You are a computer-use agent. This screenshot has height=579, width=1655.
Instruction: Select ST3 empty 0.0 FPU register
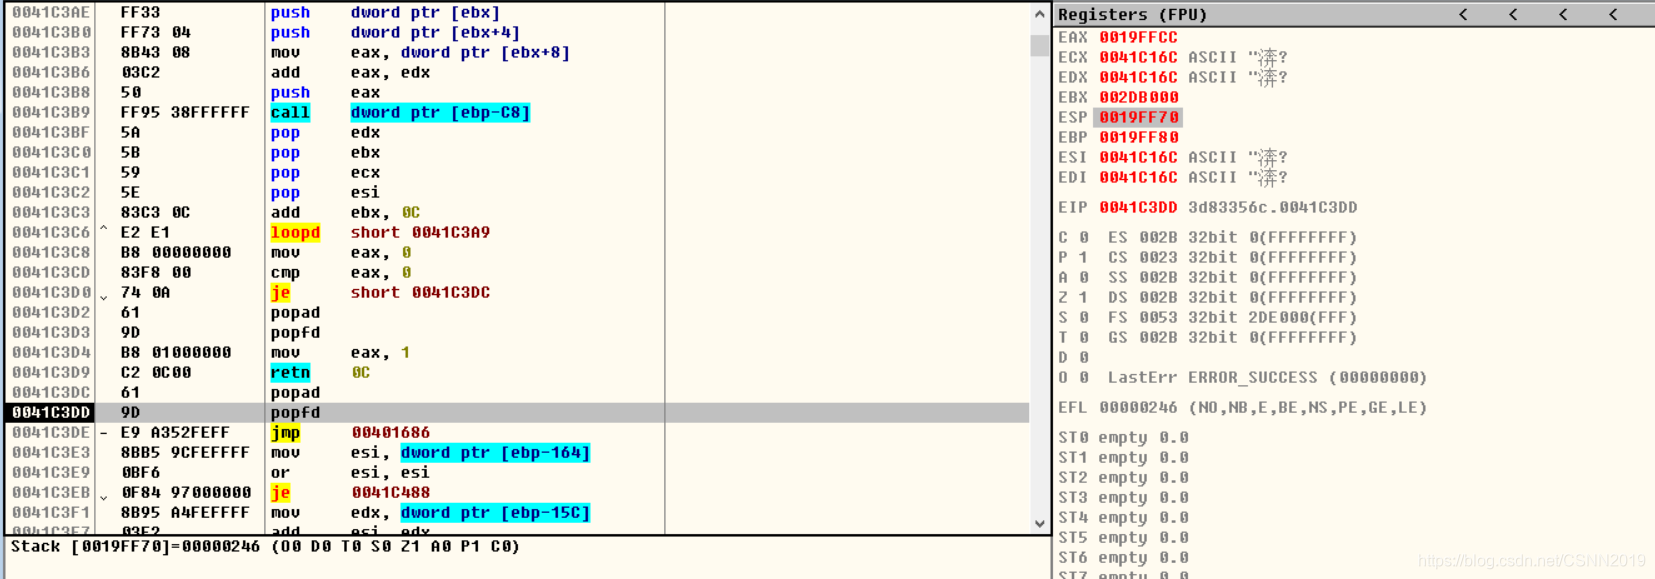1123,497
